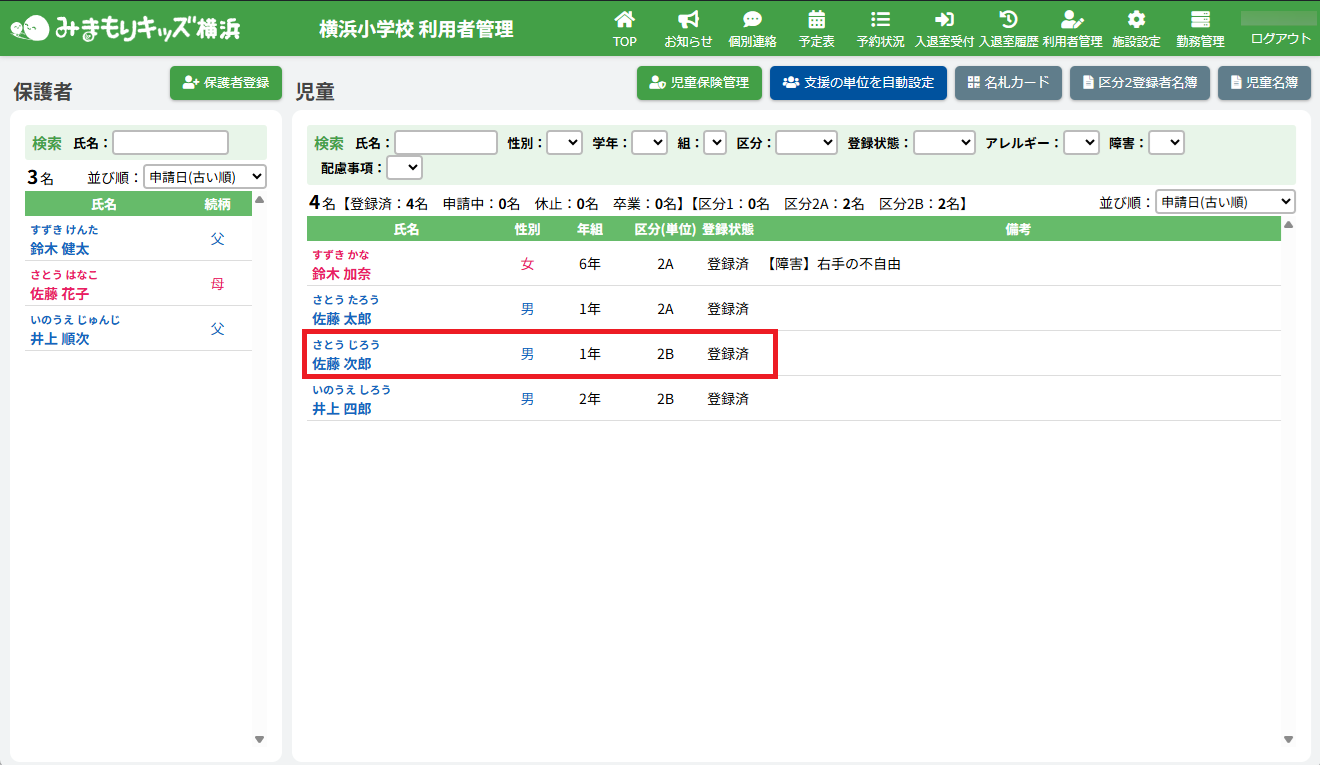Click ログアウト in the header
Viewport: 1320px width, 765px height.
coord(1280,39)
